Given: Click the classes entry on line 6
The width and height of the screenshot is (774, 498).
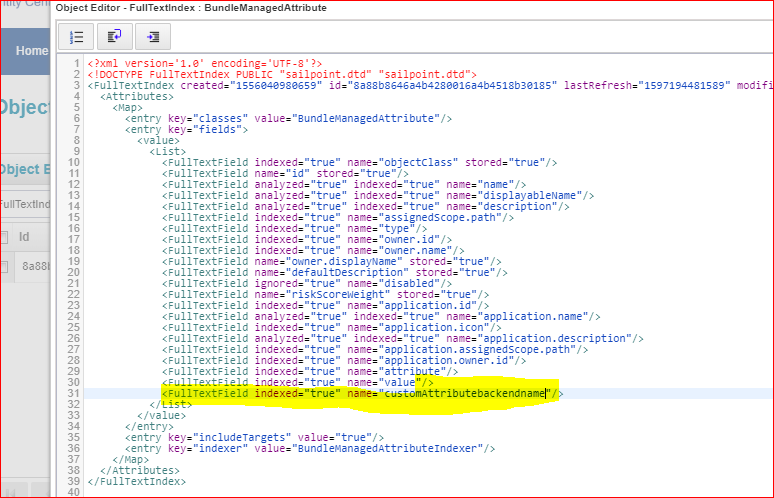Looking at the screenshot, I should tap(288, 118).
